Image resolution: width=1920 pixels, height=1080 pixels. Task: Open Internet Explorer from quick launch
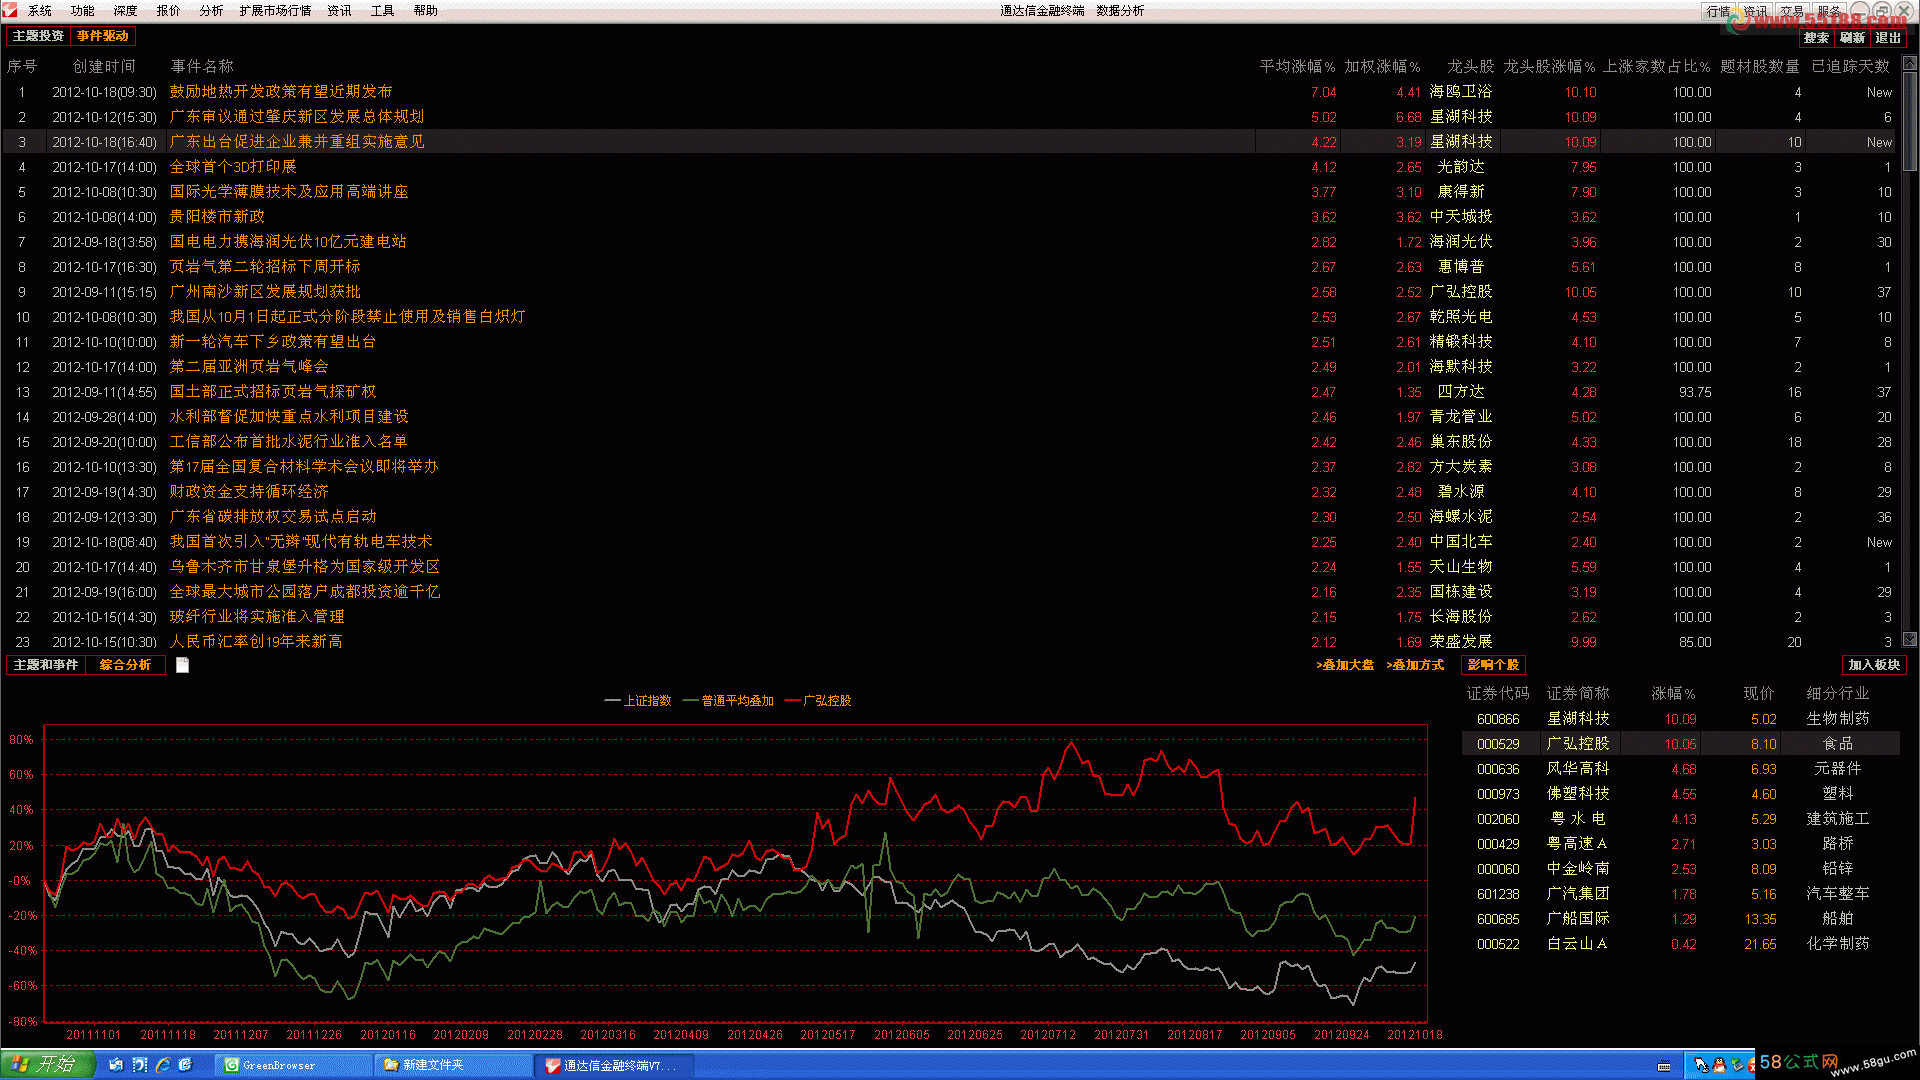(x=162, y=1065)
